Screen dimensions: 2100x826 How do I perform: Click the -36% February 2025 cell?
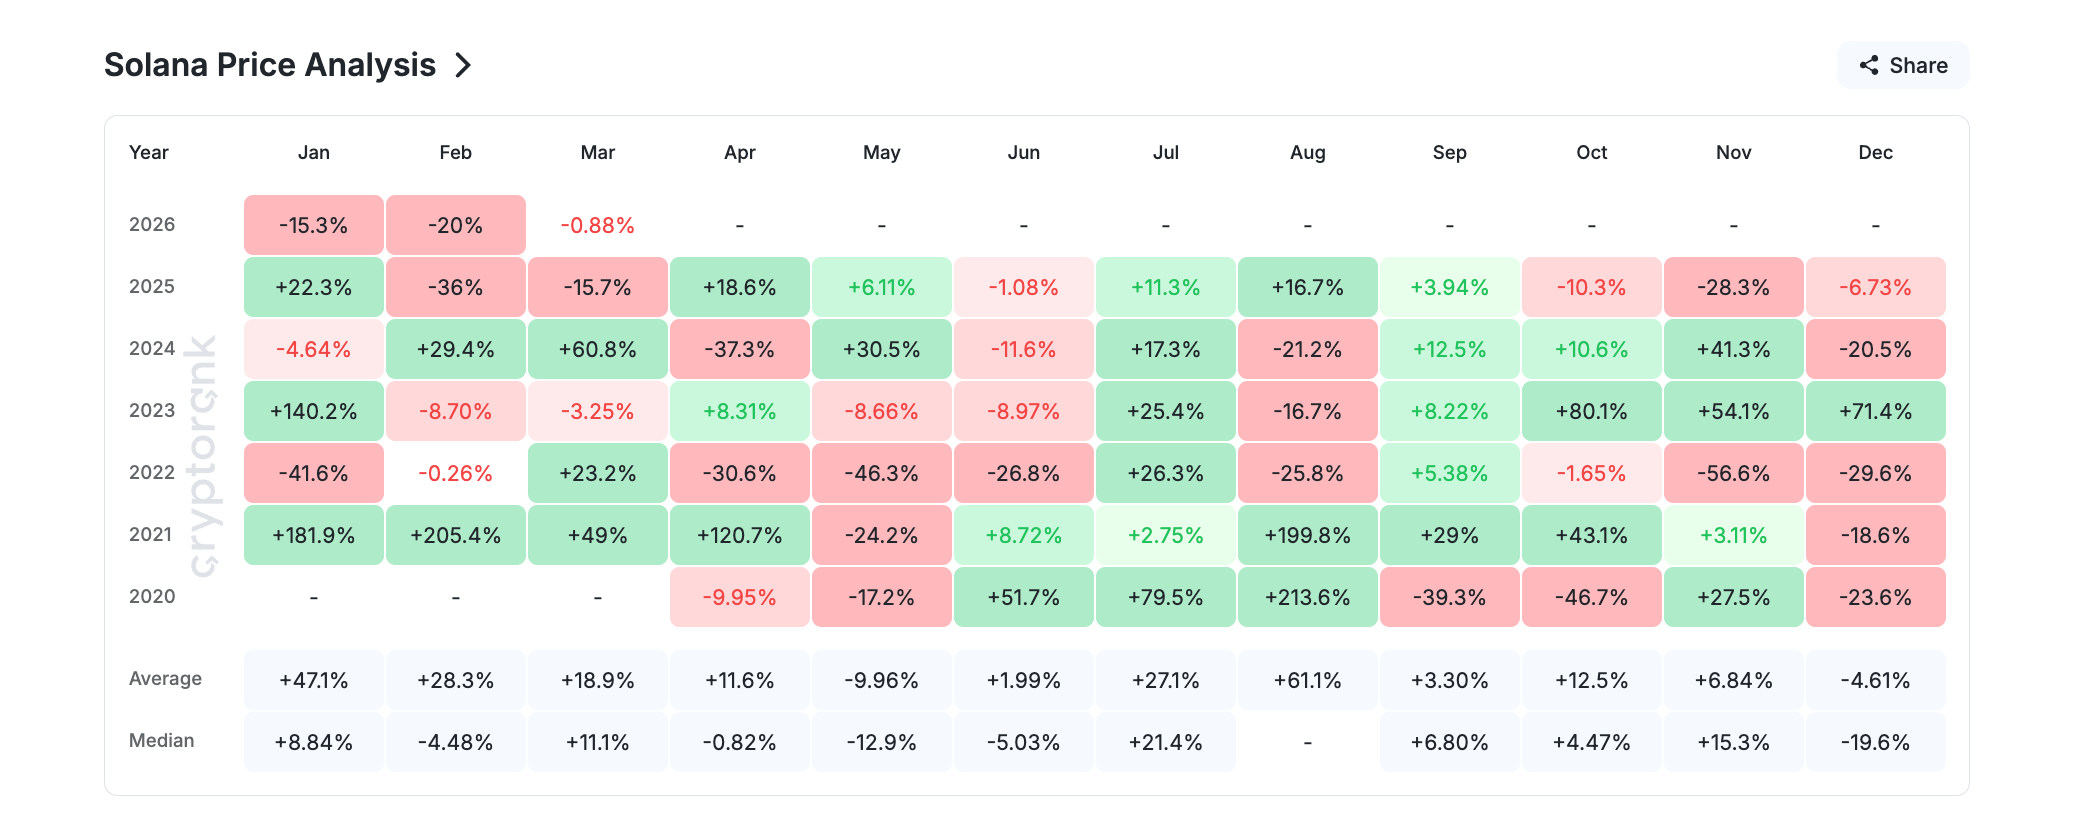point(455,287)
